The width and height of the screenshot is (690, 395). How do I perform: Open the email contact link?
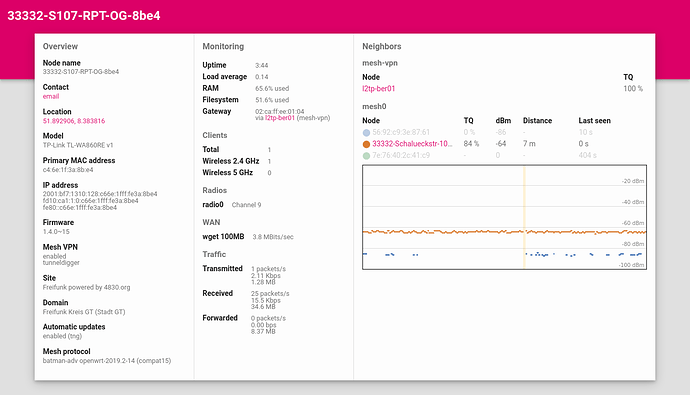[51, 96]
